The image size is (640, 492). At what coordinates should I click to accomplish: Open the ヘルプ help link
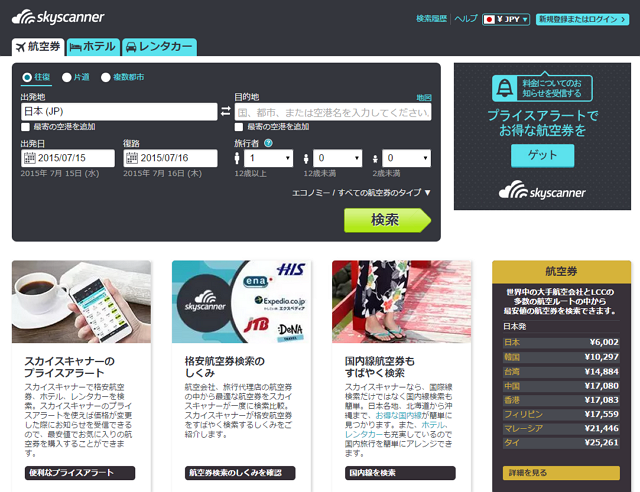tap(466, 19)
